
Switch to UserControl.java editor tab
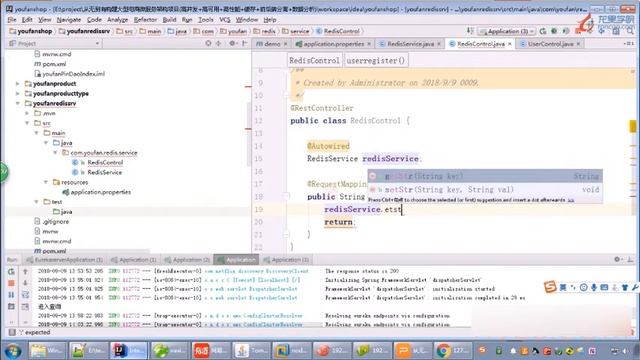(550, 44)
